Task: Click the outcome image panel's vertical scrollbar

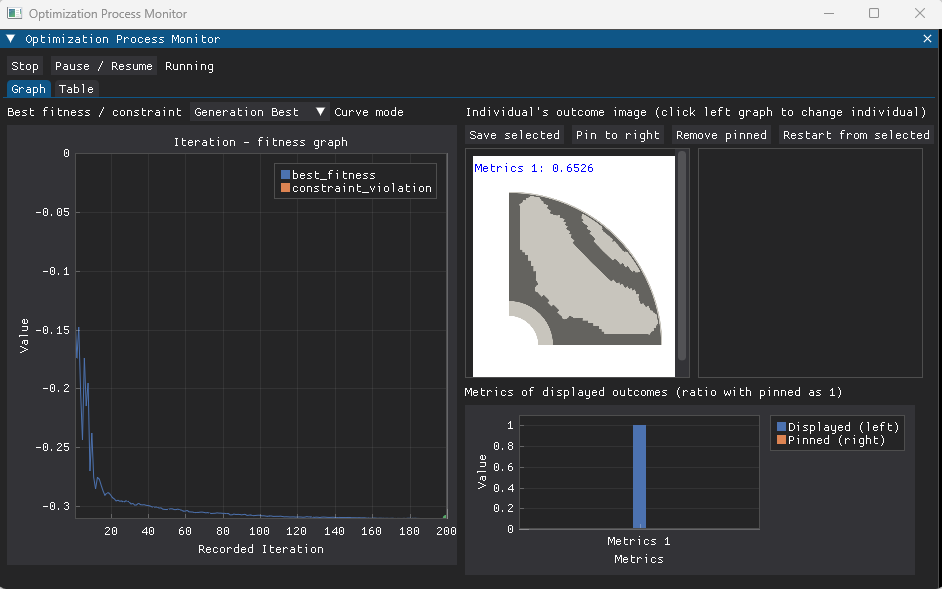Action: pos(682,255)
